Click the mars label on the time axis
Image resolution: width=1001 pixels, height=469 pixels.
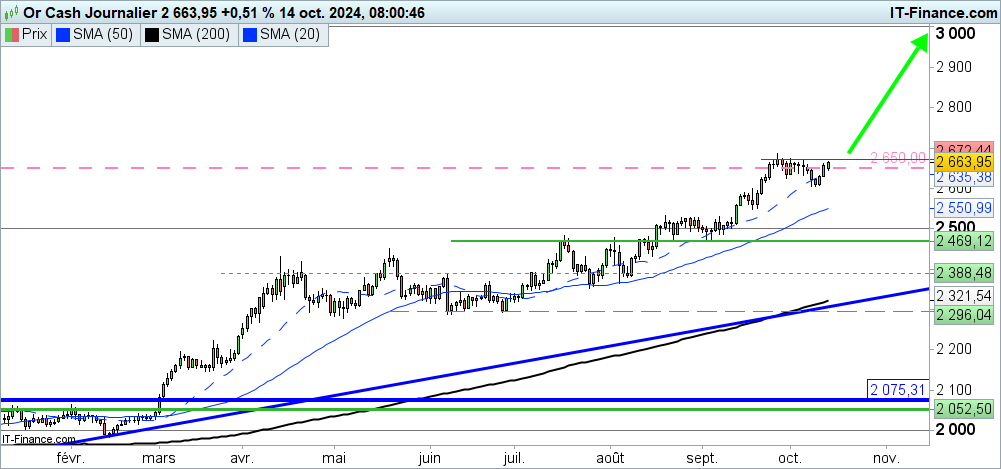tap(161, 457)
